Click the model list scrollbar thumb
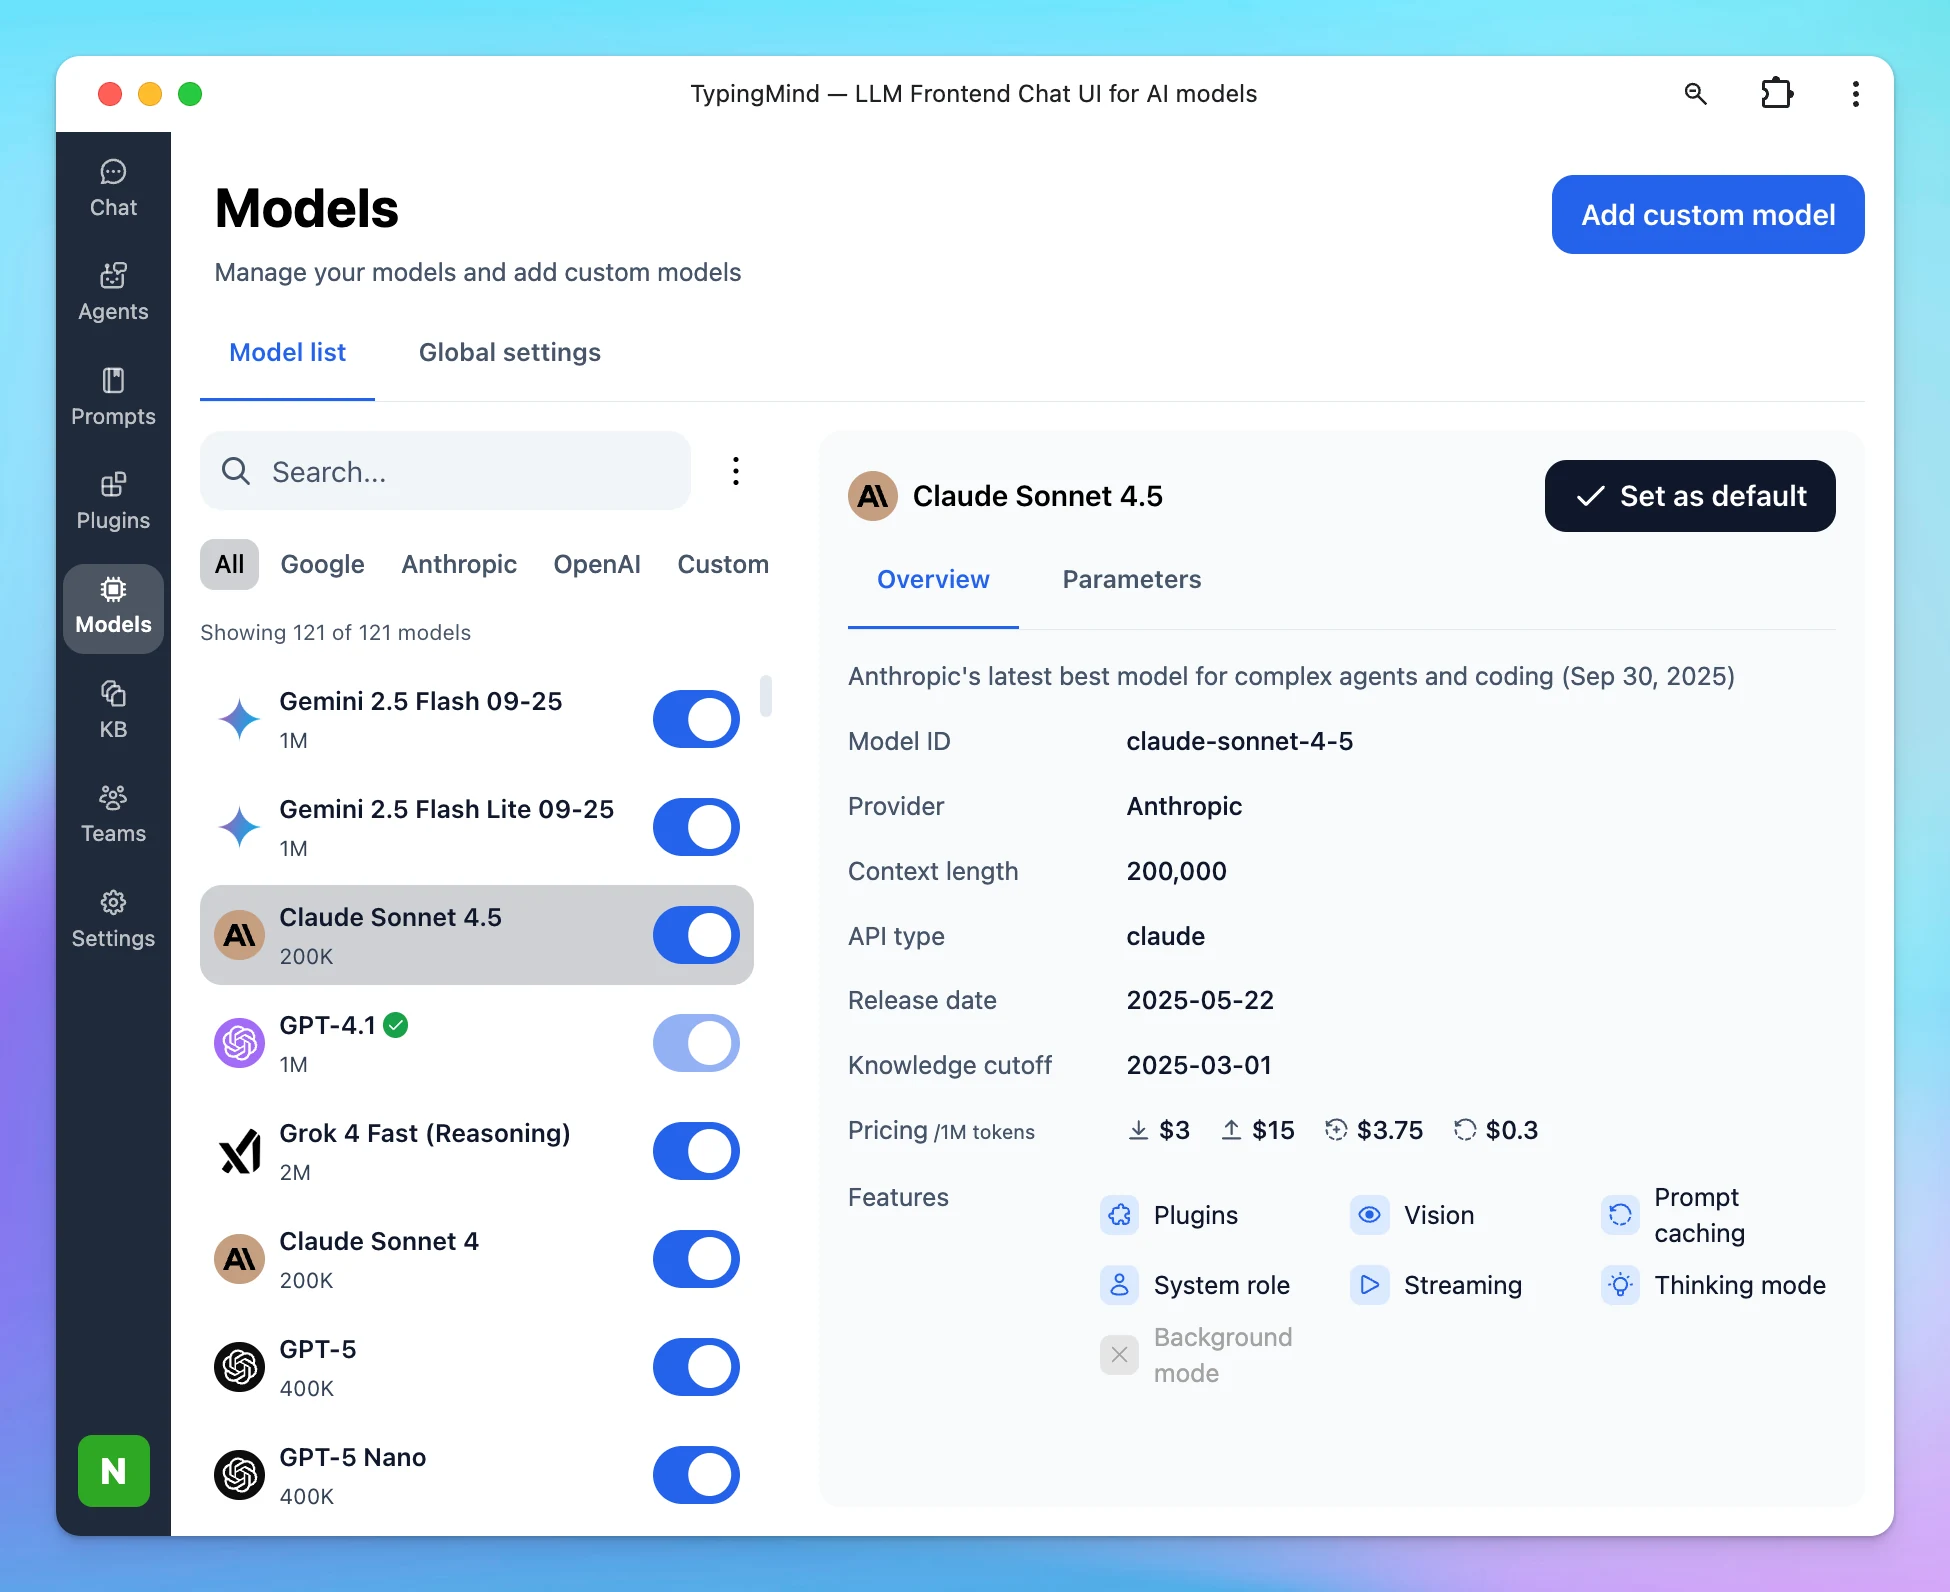The height and width of the screenshot is (1592, 1950). [x=766, y=696]
